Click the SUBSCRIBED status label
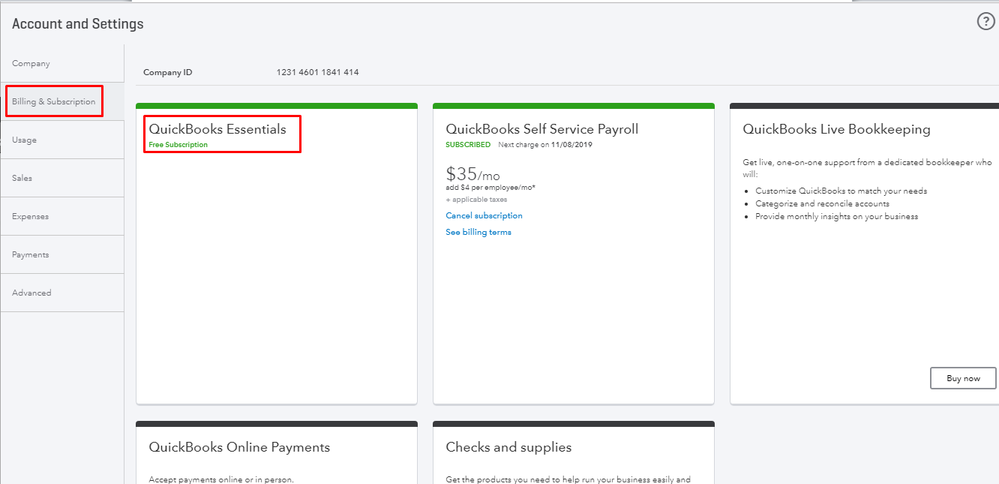Image resolution: width=999 pixels, height=484 pixels. pyautogui.click(x=468, y=145)
